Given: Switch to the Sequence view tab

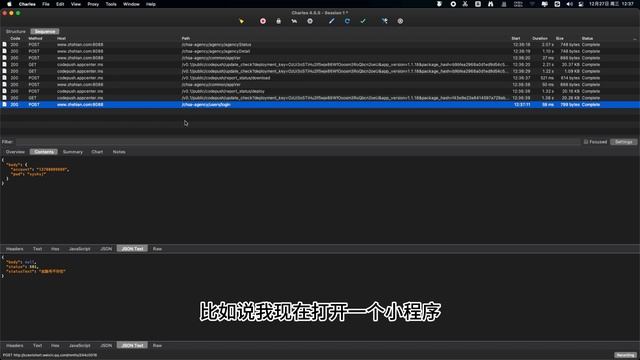Looking at the screenshot, I should (x=45, y=31).
